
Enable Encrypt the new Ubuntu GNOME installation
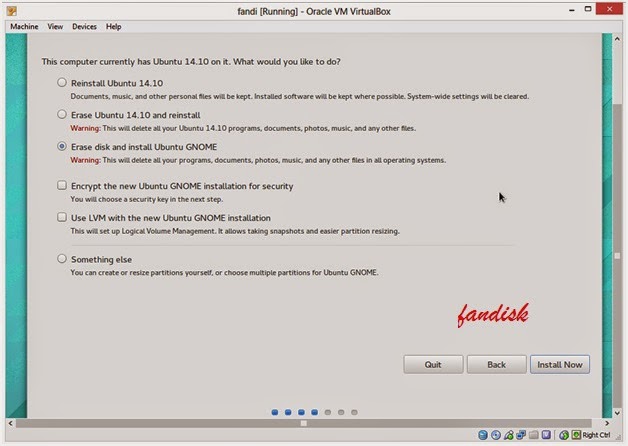[x=62, y=185]
